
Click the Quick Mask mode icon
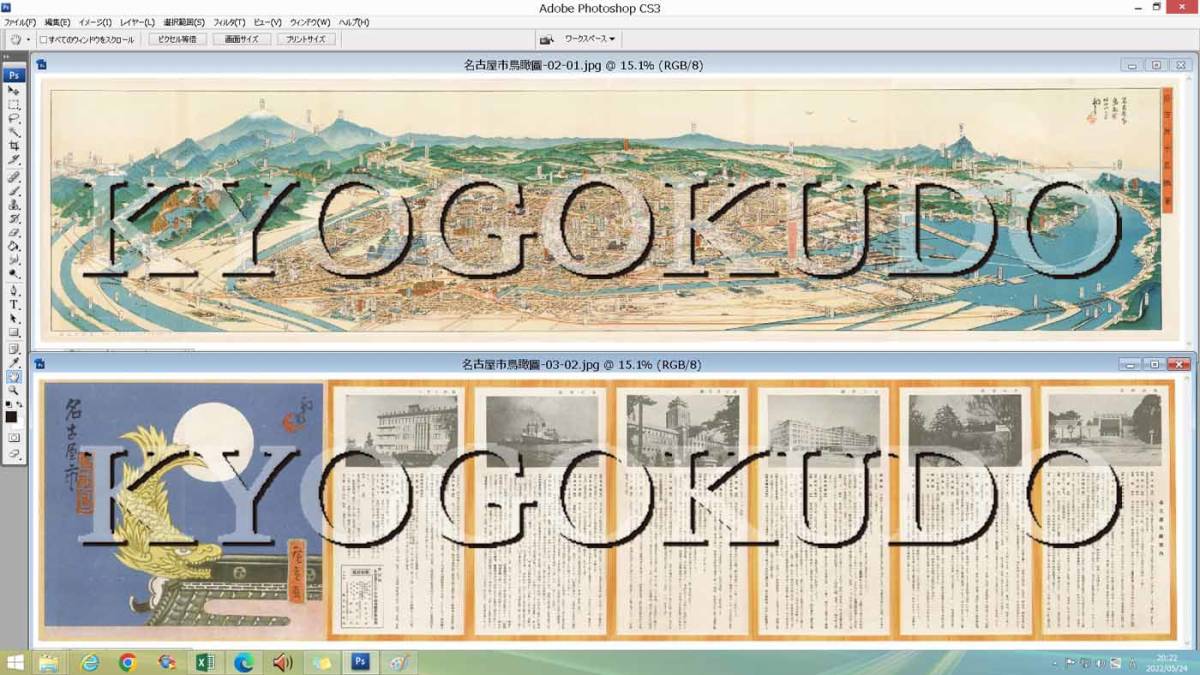pos(14,437)
